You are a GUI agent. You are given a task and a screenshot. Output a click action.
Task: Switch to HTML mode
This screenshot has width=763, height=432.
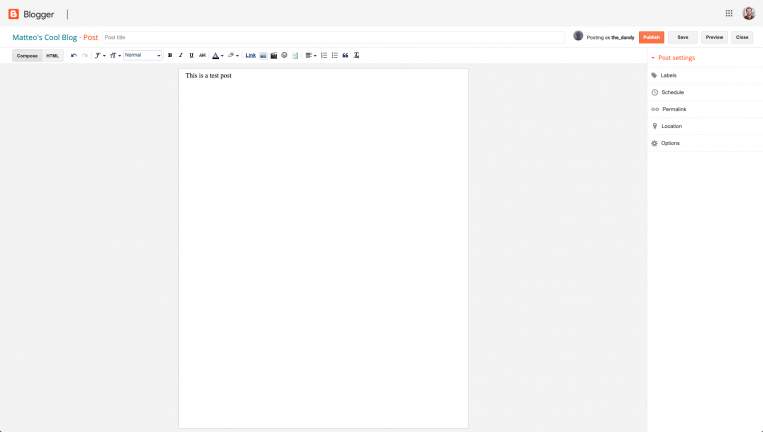(x=53, y=55)
